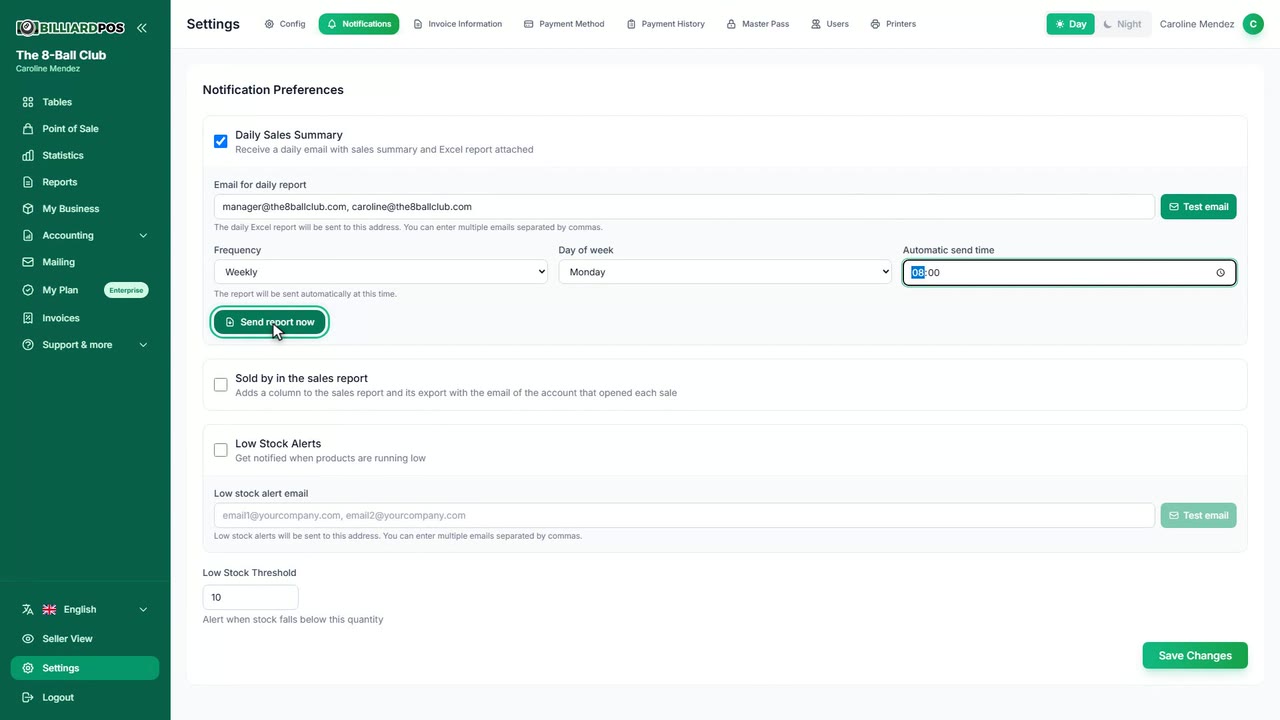Enable Sold by in the sales report

[x=221, y=385]
